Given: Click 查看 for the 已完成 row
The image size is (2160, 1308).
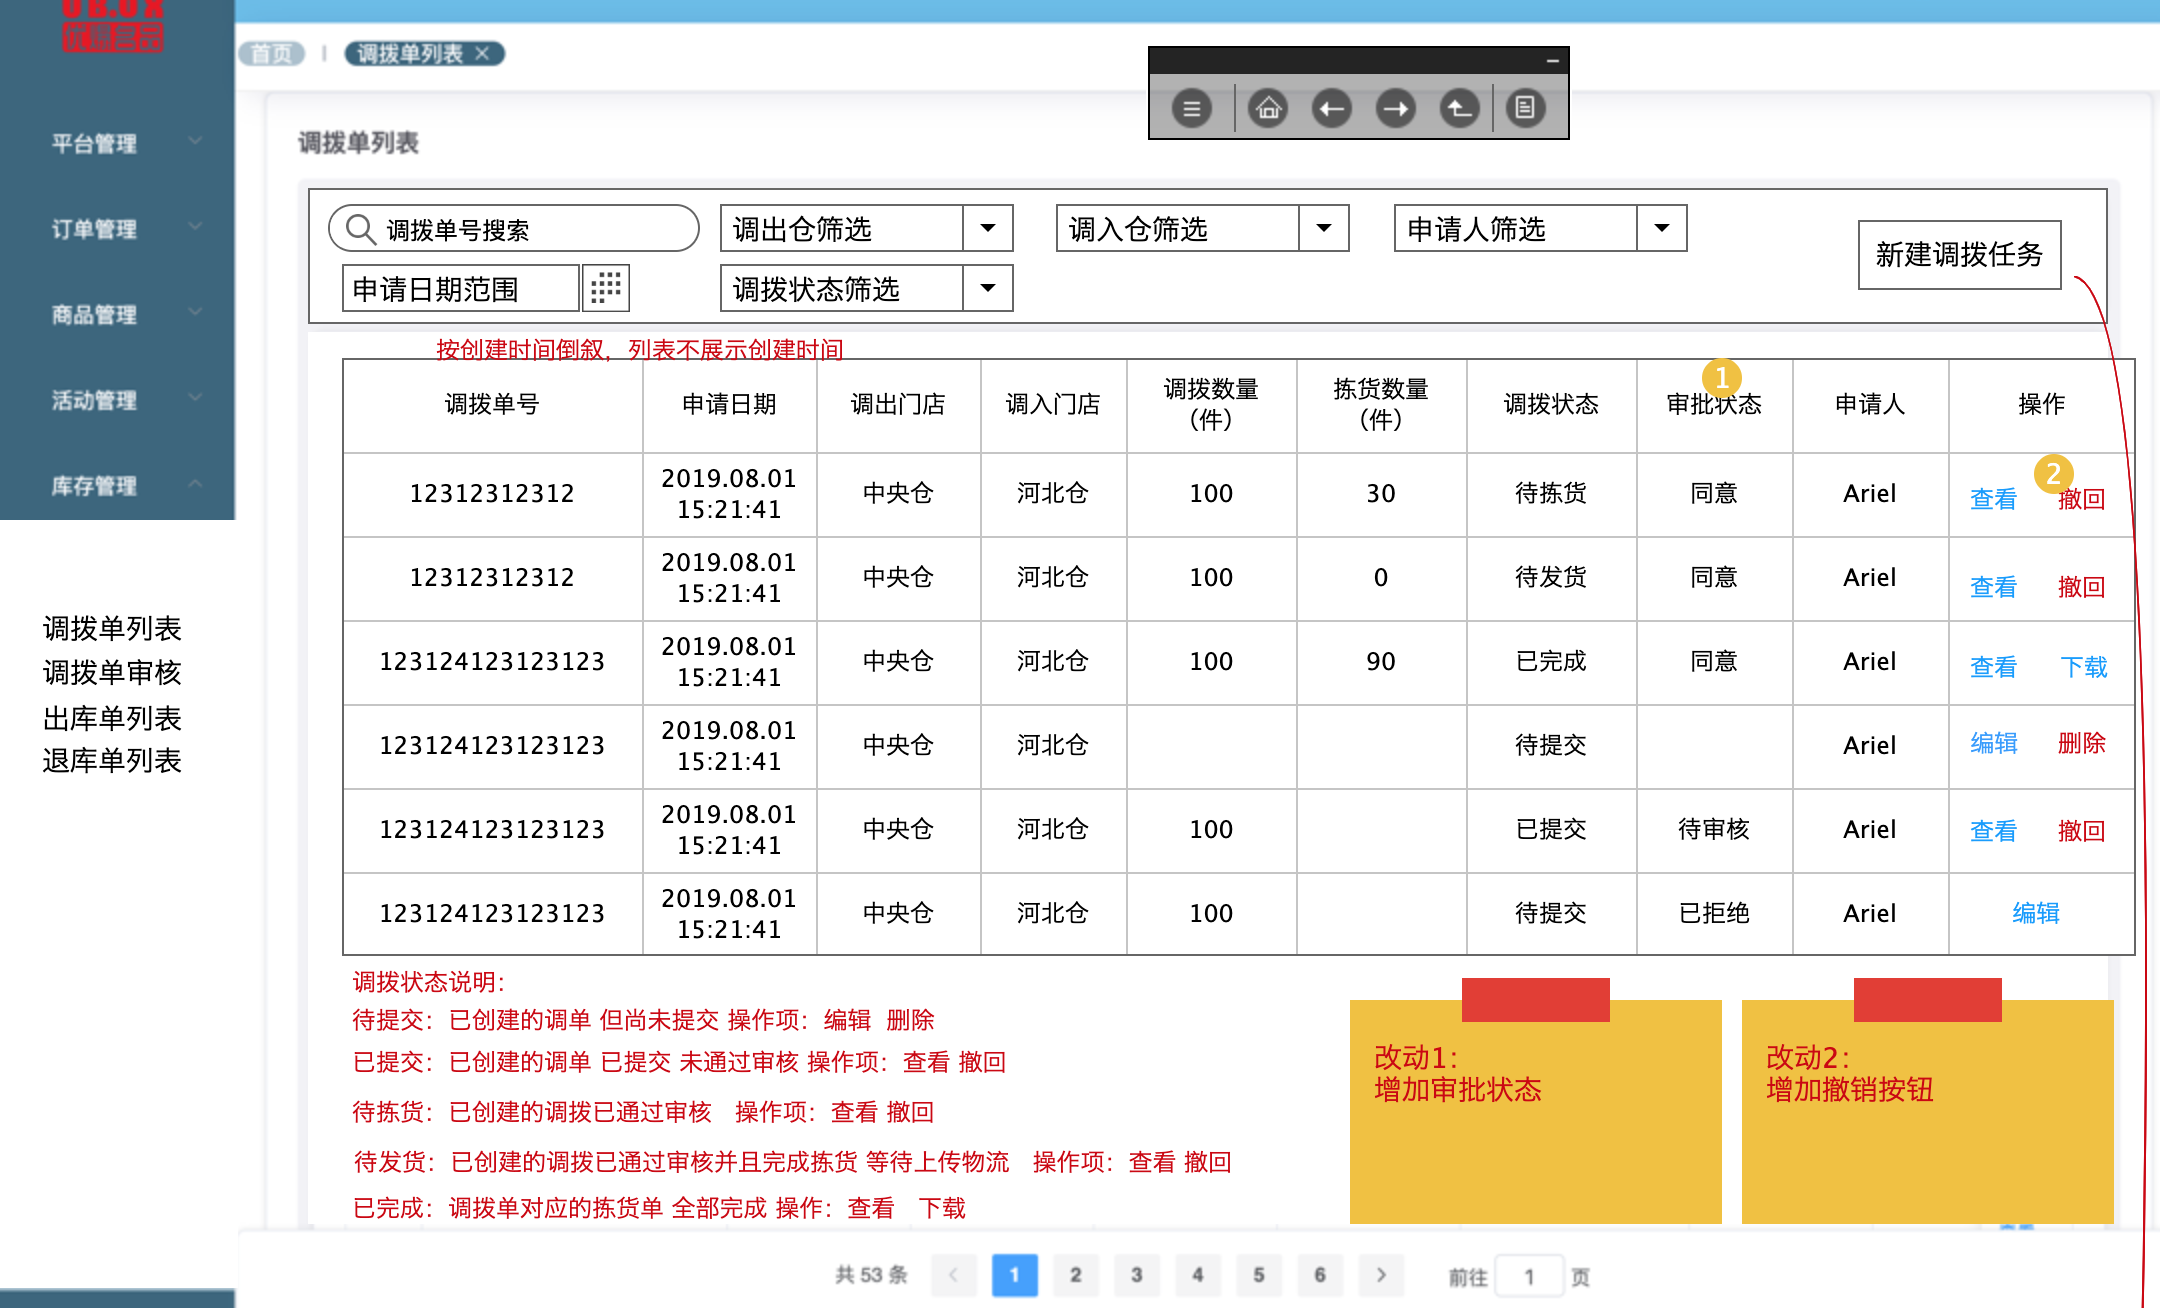Looking at the screenshot, I should [x=1993, y=667].
